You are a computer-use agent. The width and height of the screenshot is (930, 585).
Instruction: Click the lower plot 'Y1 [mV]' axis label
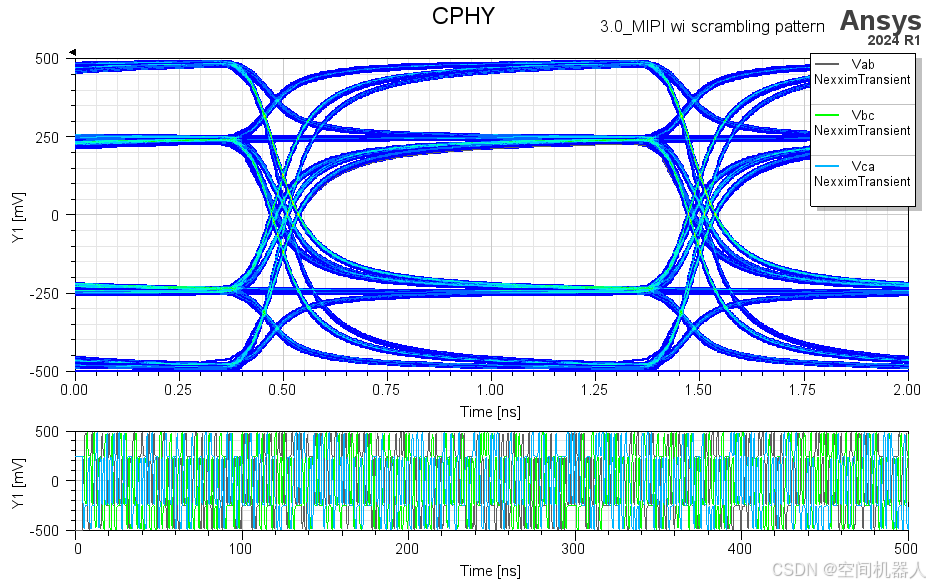tap(18, 483)
